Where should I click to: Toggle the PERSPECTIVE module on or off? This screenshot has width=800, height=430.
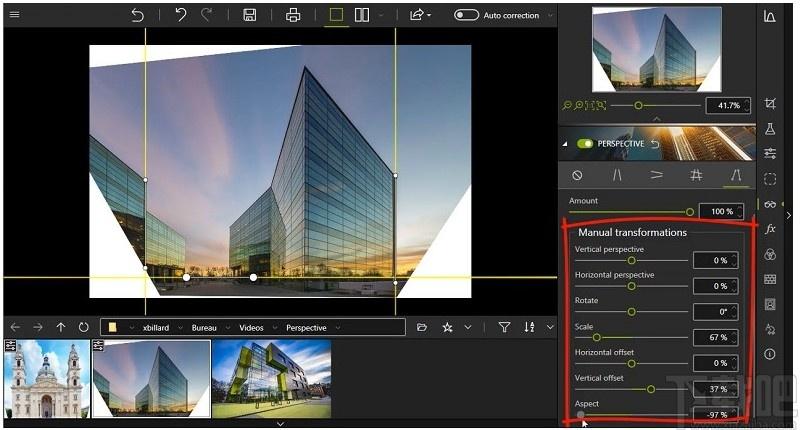(585, 144)
